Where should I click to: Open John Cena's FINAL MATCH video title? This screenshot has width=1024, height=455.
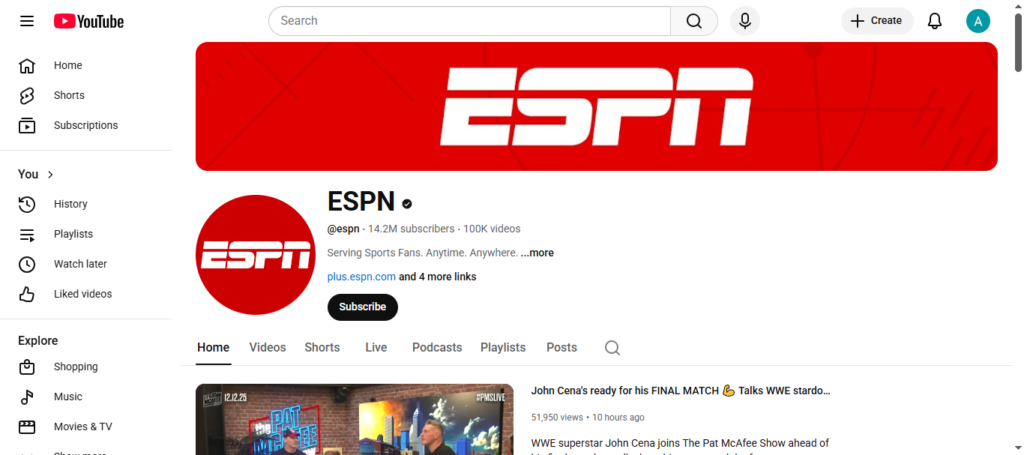point(680,391)
